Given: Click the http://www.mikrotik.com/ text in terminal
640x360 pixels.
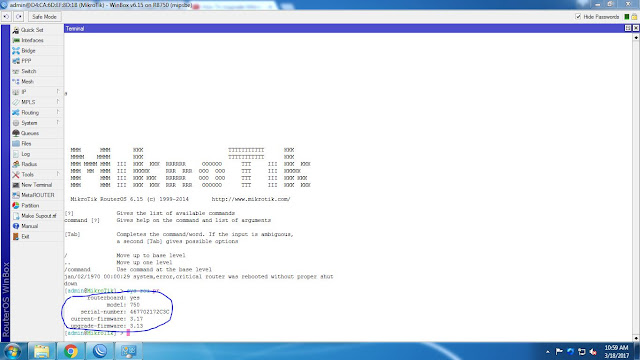Looking at the screenshot, I should point(251,199).
